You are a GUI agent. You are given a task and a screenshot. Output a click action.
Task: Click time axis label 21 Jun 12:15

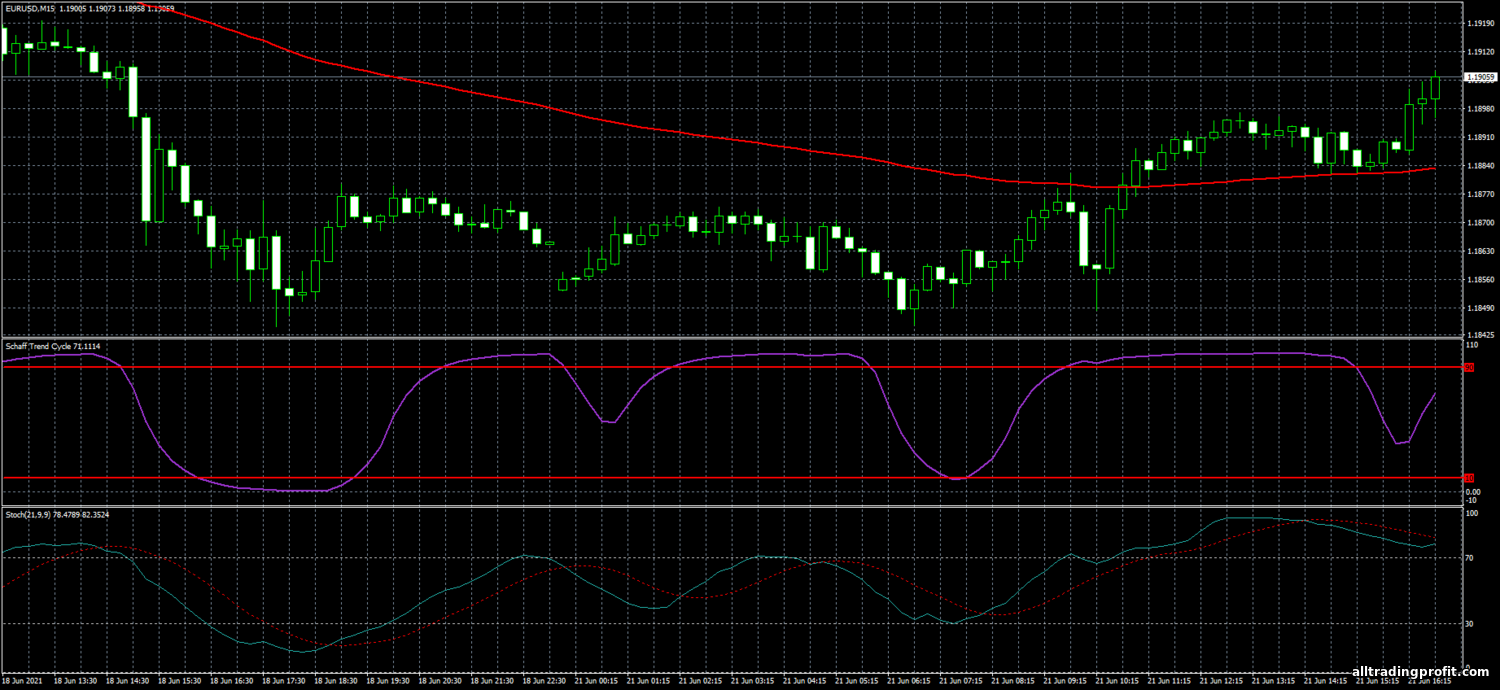(x=1221, y=680)
